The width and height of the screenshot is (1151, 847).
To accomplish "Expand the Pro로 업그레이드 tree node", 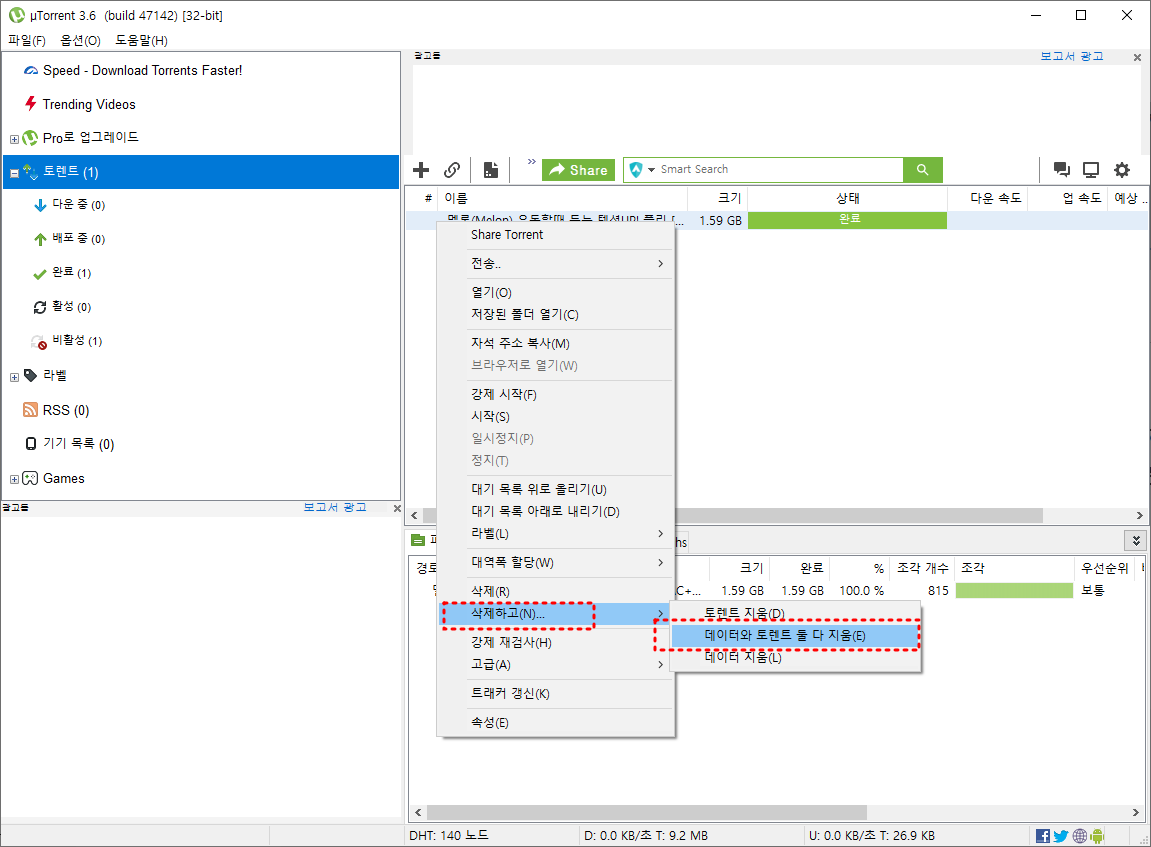I will tap(14, 139).
